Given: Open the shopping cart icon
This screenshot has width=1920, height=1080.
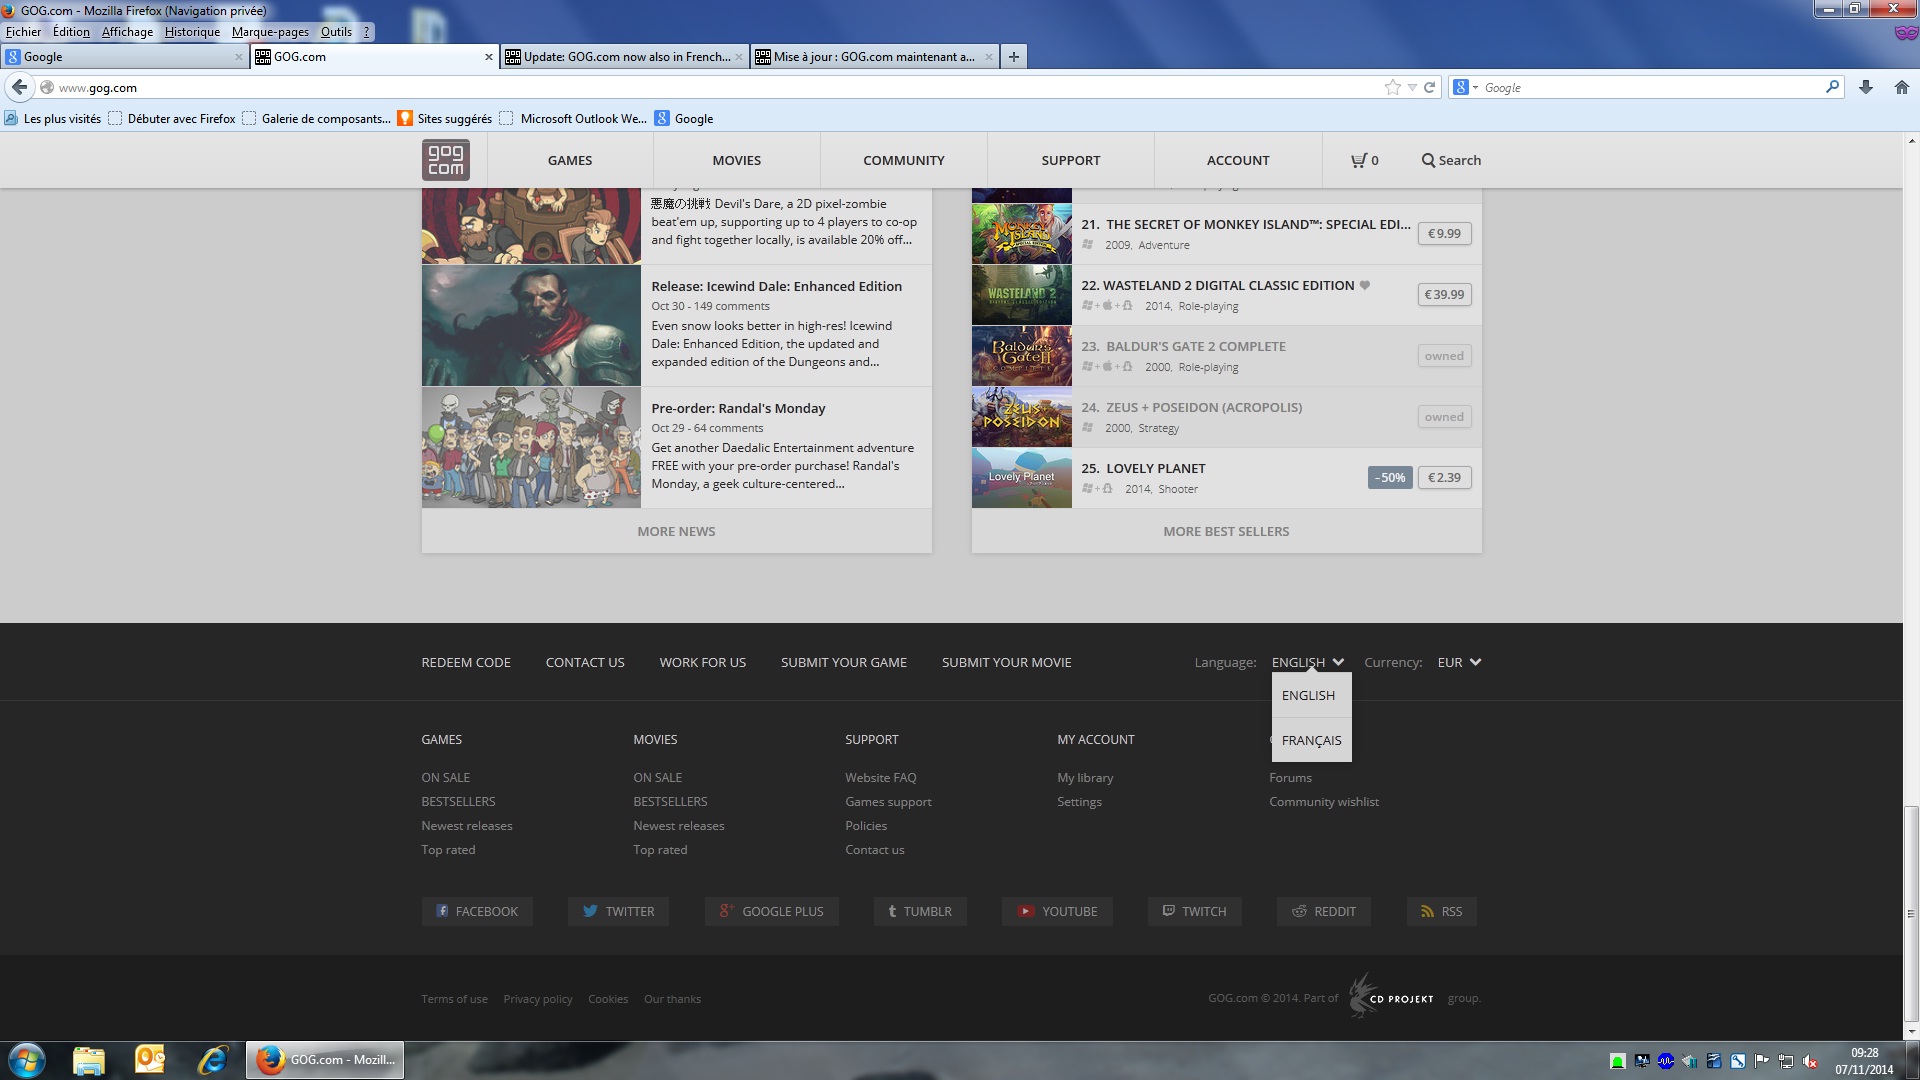Looking at the screenshot, I should click(1358, 160).
